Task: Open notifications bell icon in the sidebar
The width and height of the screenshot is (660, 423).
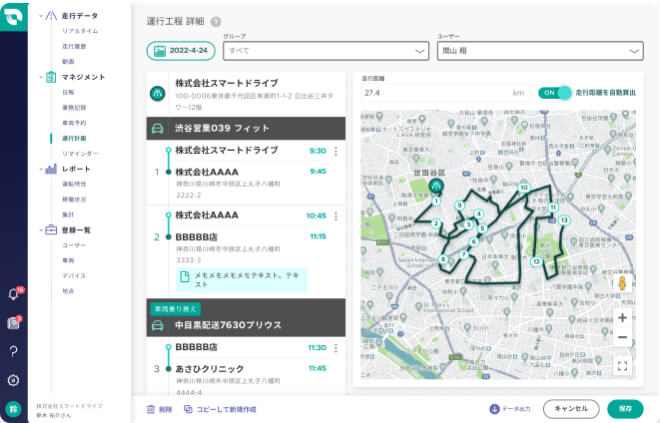Action: click(13, 294)
